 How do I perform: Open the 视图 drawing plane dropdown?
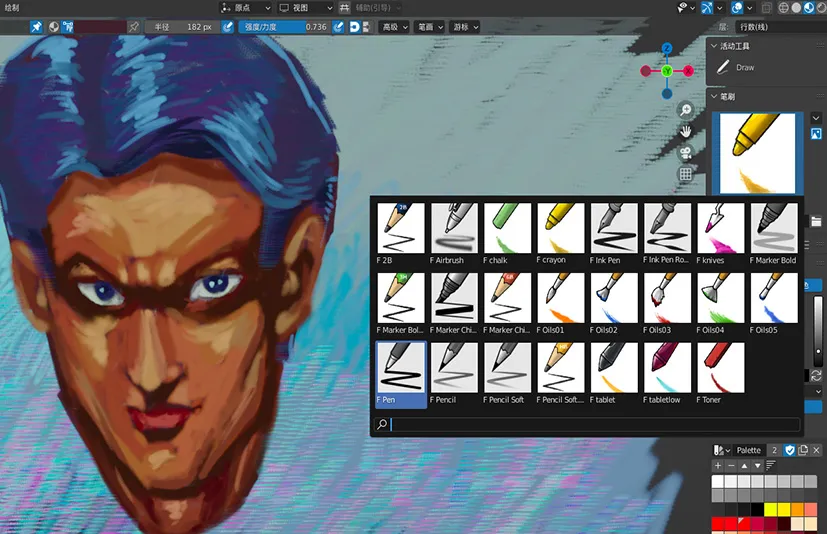(x=306, y=7)
